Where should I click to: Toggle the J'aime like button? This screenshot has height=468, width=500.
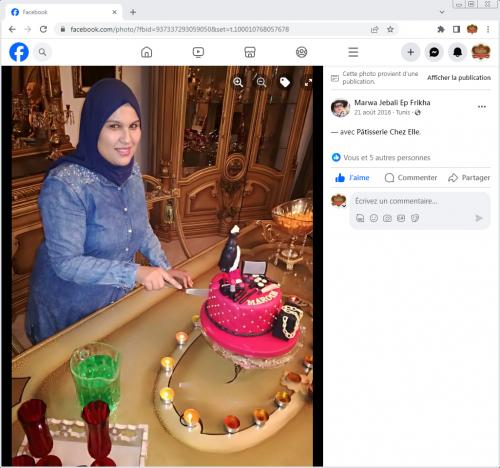(352, 178)
